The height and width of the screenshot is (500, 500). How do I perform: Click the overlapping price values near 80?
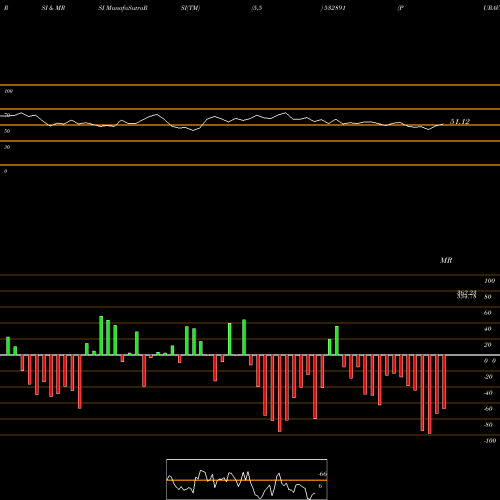coord(466,294)
